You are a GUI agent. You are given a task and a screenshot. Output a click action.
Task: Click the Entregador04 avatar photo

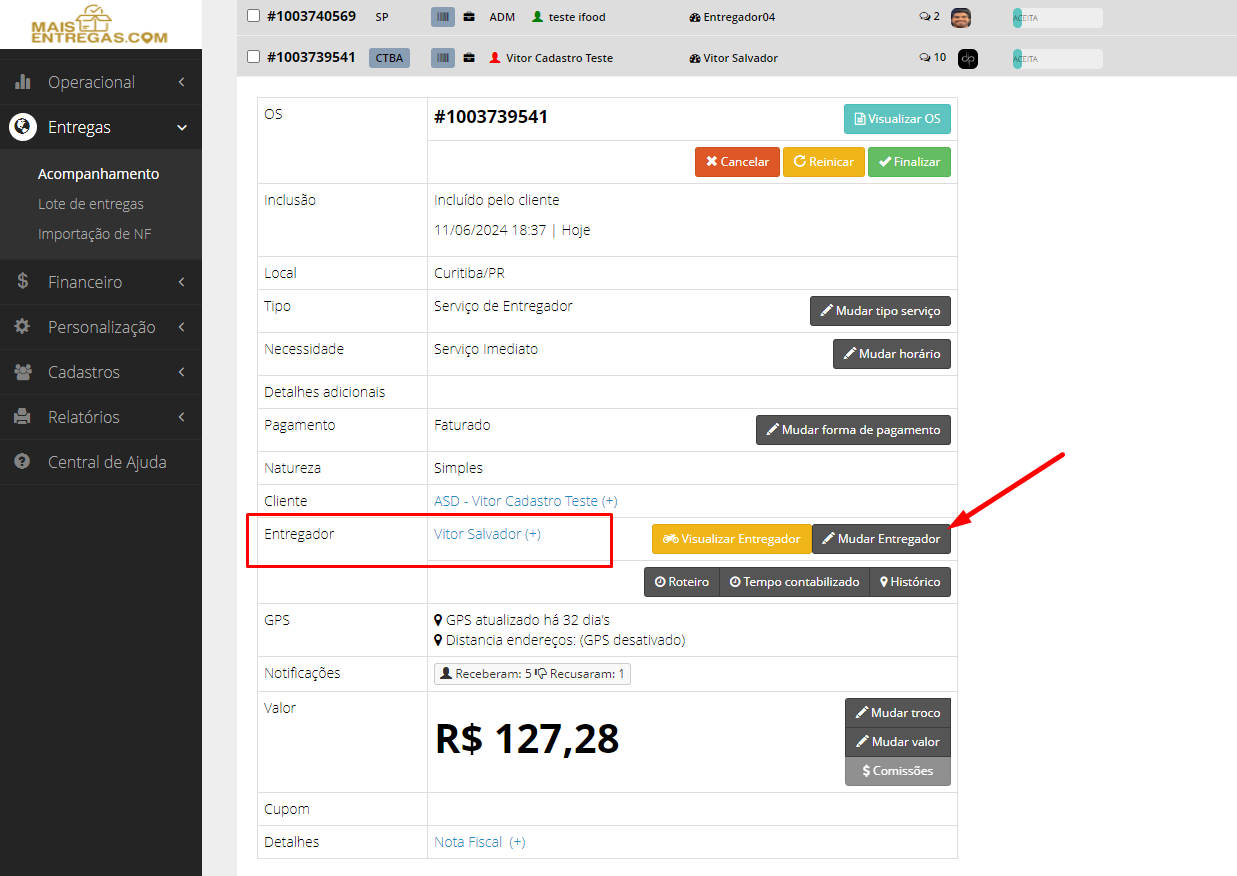960,17
